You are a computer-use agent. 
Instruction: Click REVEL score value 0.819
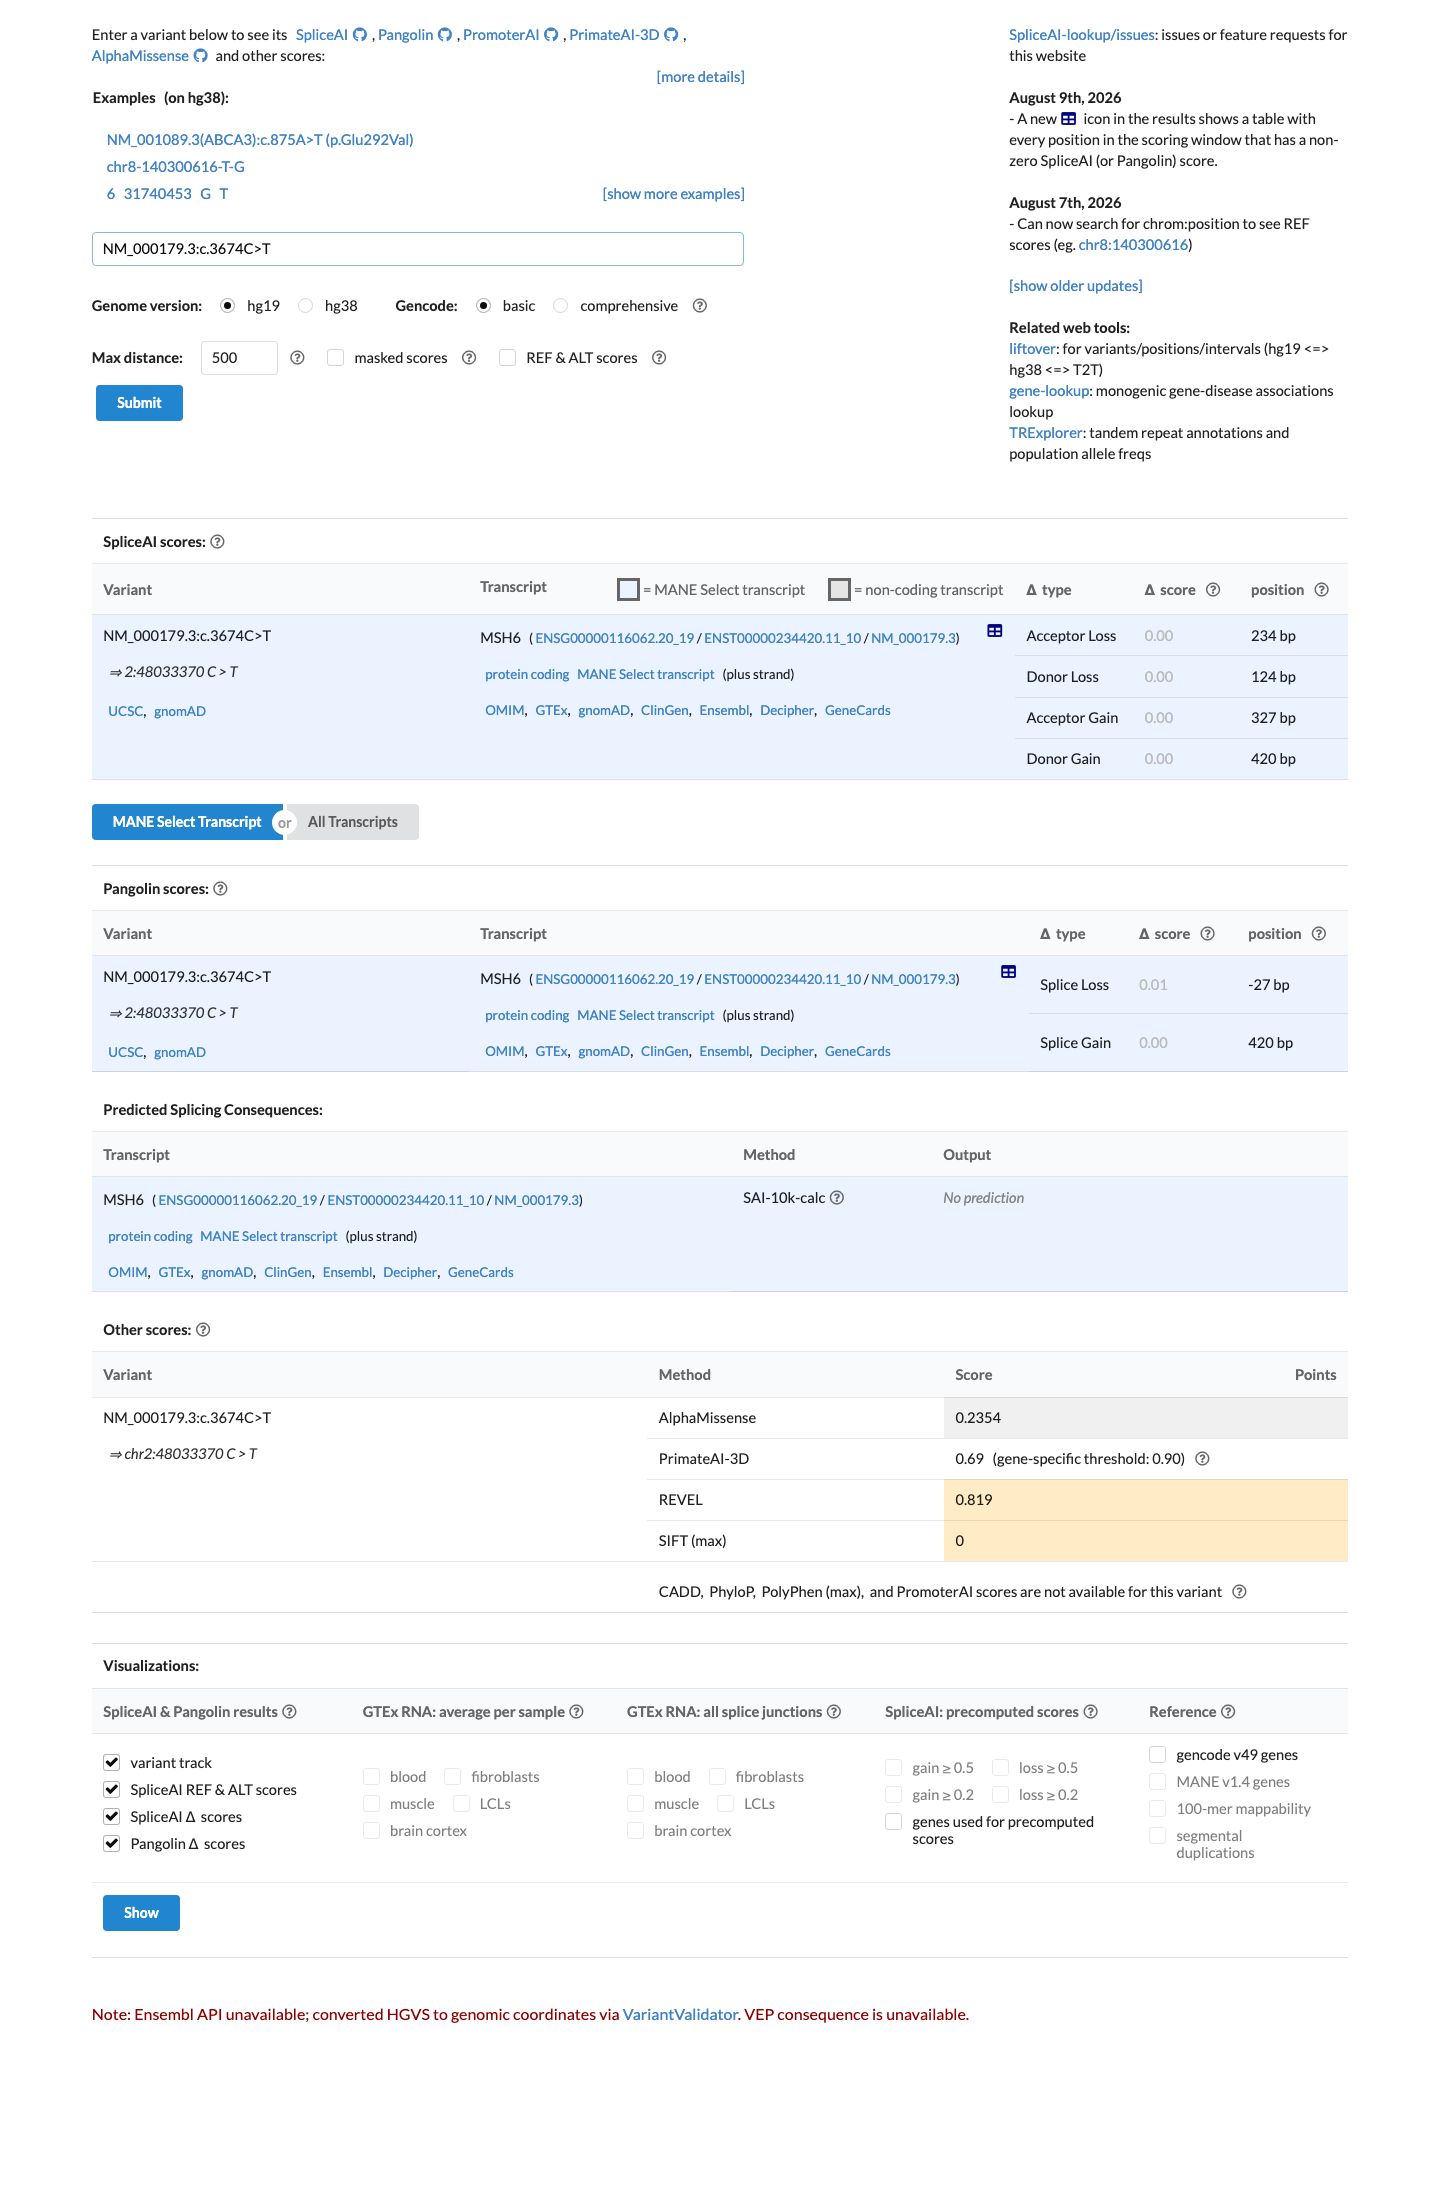(974, 1500)
